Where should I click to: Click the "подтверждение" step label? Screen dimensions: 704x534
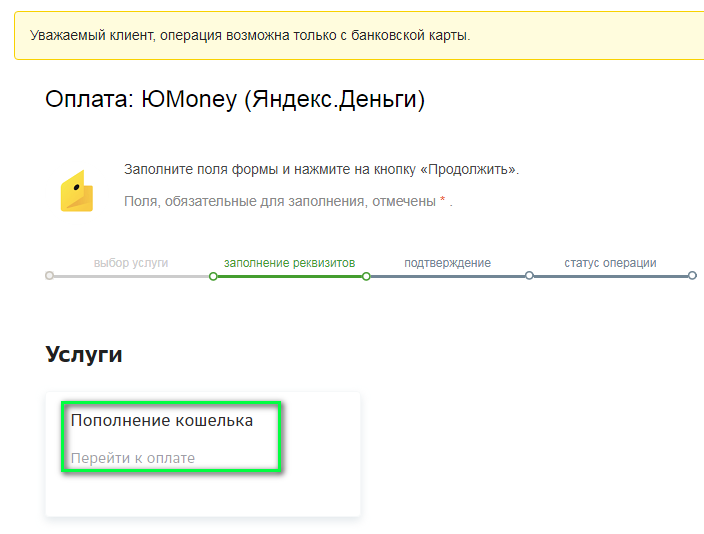(447, 263)
